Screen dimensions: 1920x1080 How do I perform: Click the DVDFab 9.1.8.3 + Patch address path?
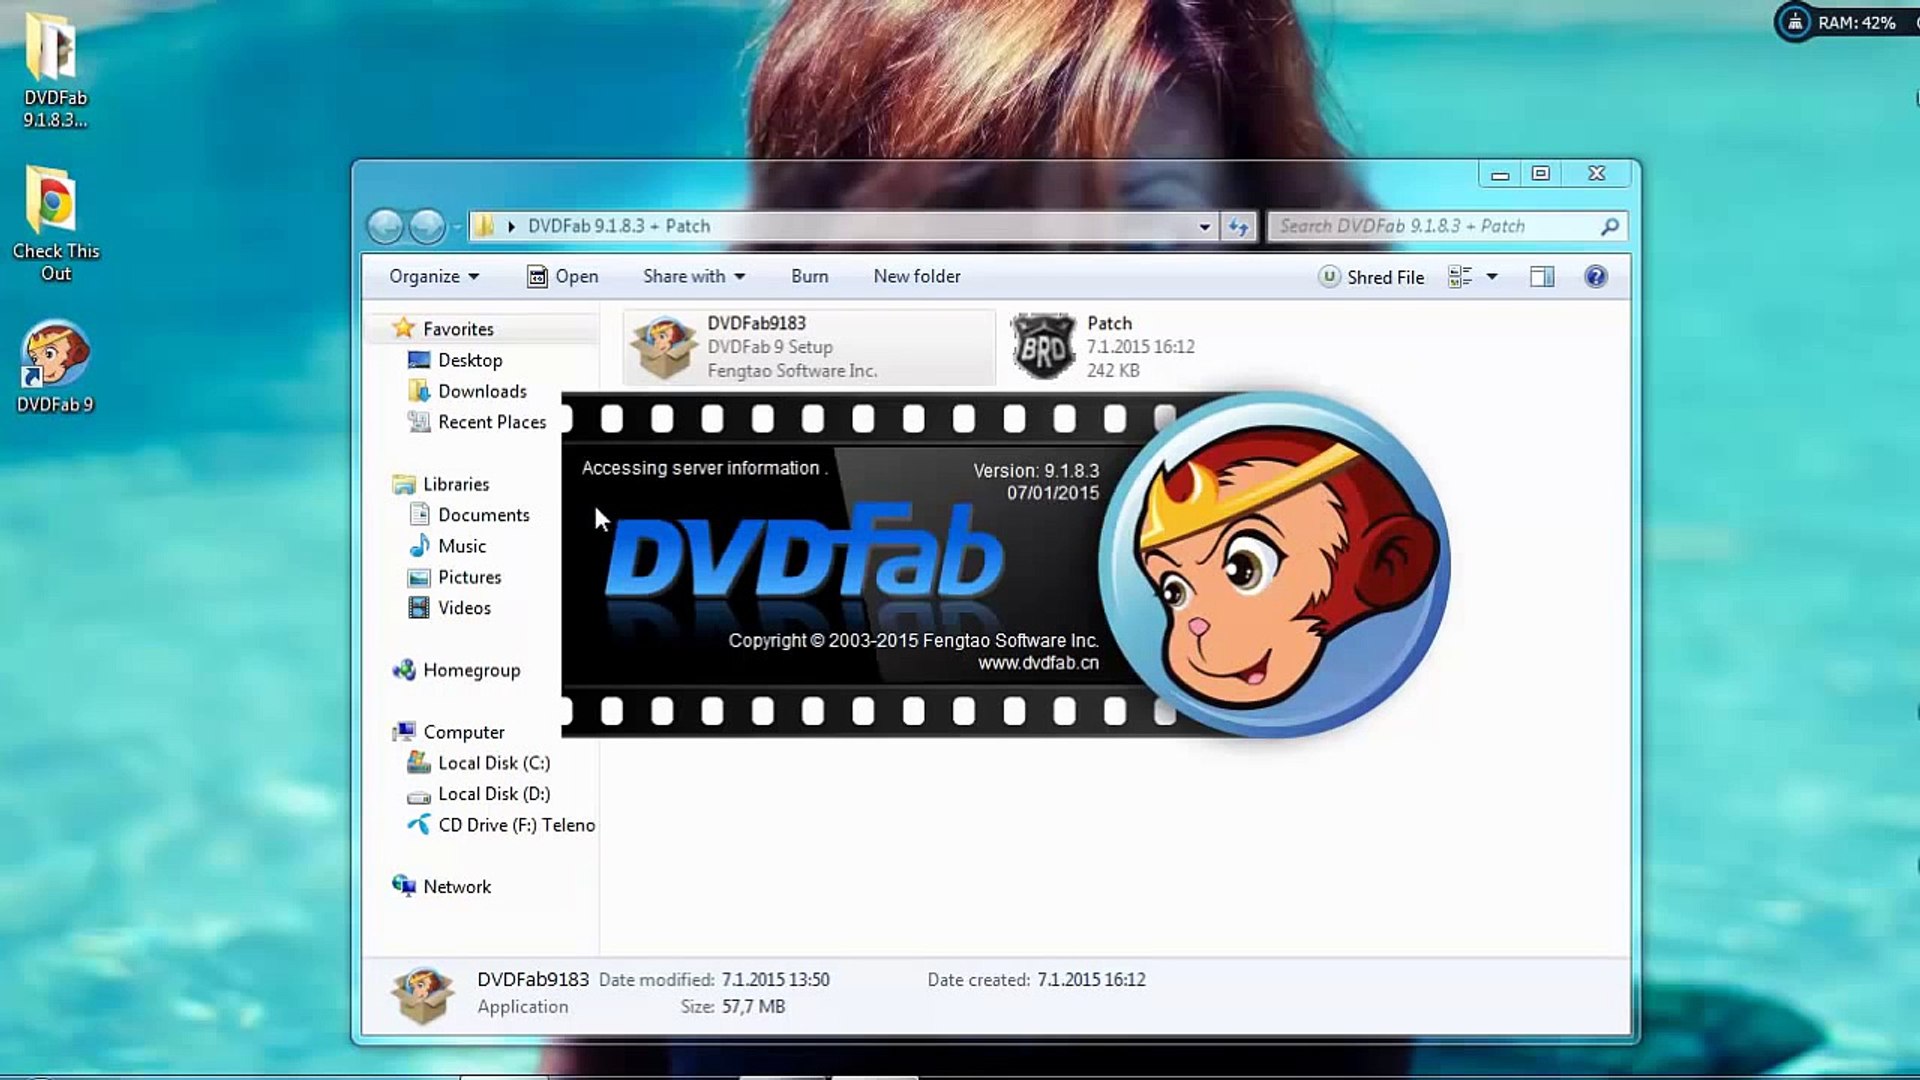(x=618, y=227)
